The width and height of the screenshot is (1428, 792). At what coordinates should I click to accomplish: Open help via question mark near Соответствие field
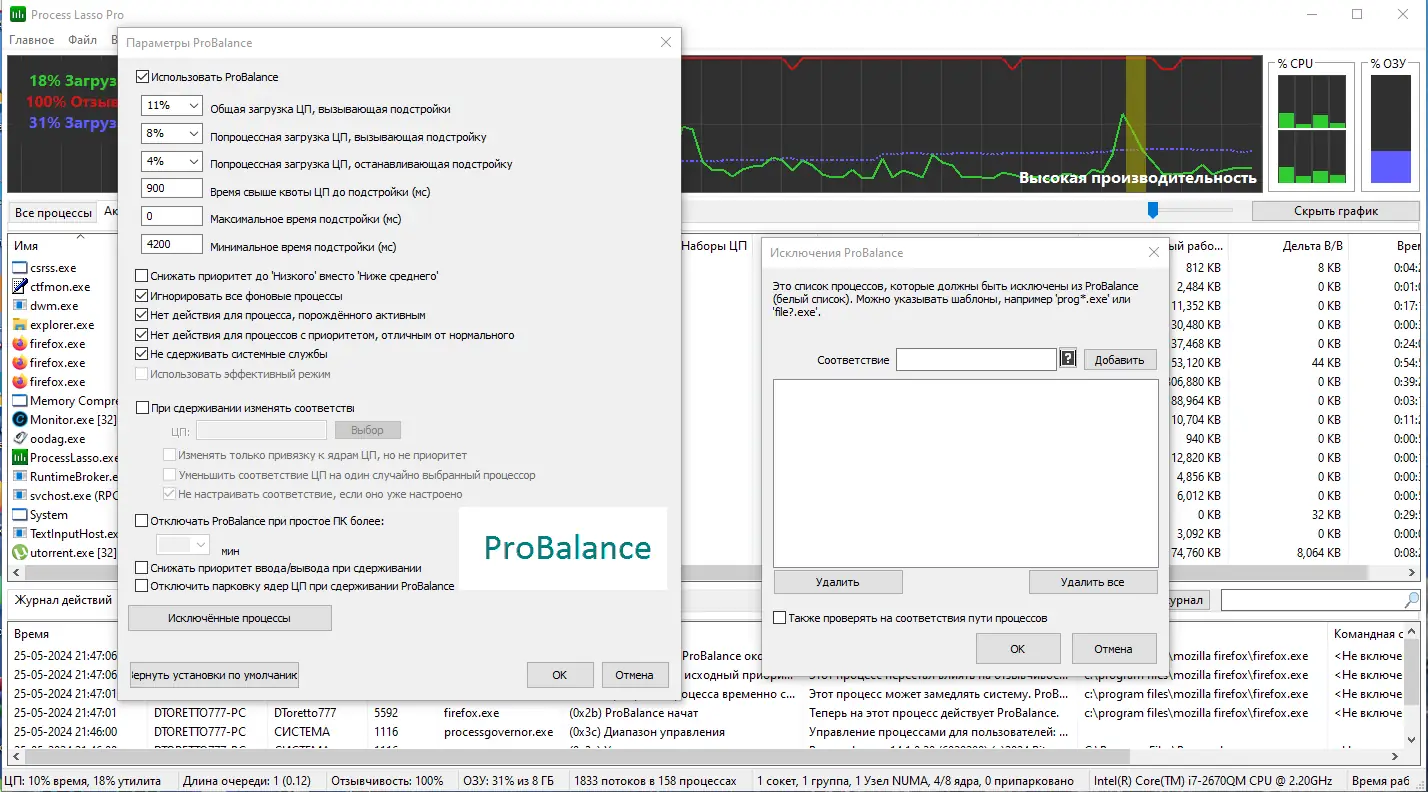tap(1068, 357)
